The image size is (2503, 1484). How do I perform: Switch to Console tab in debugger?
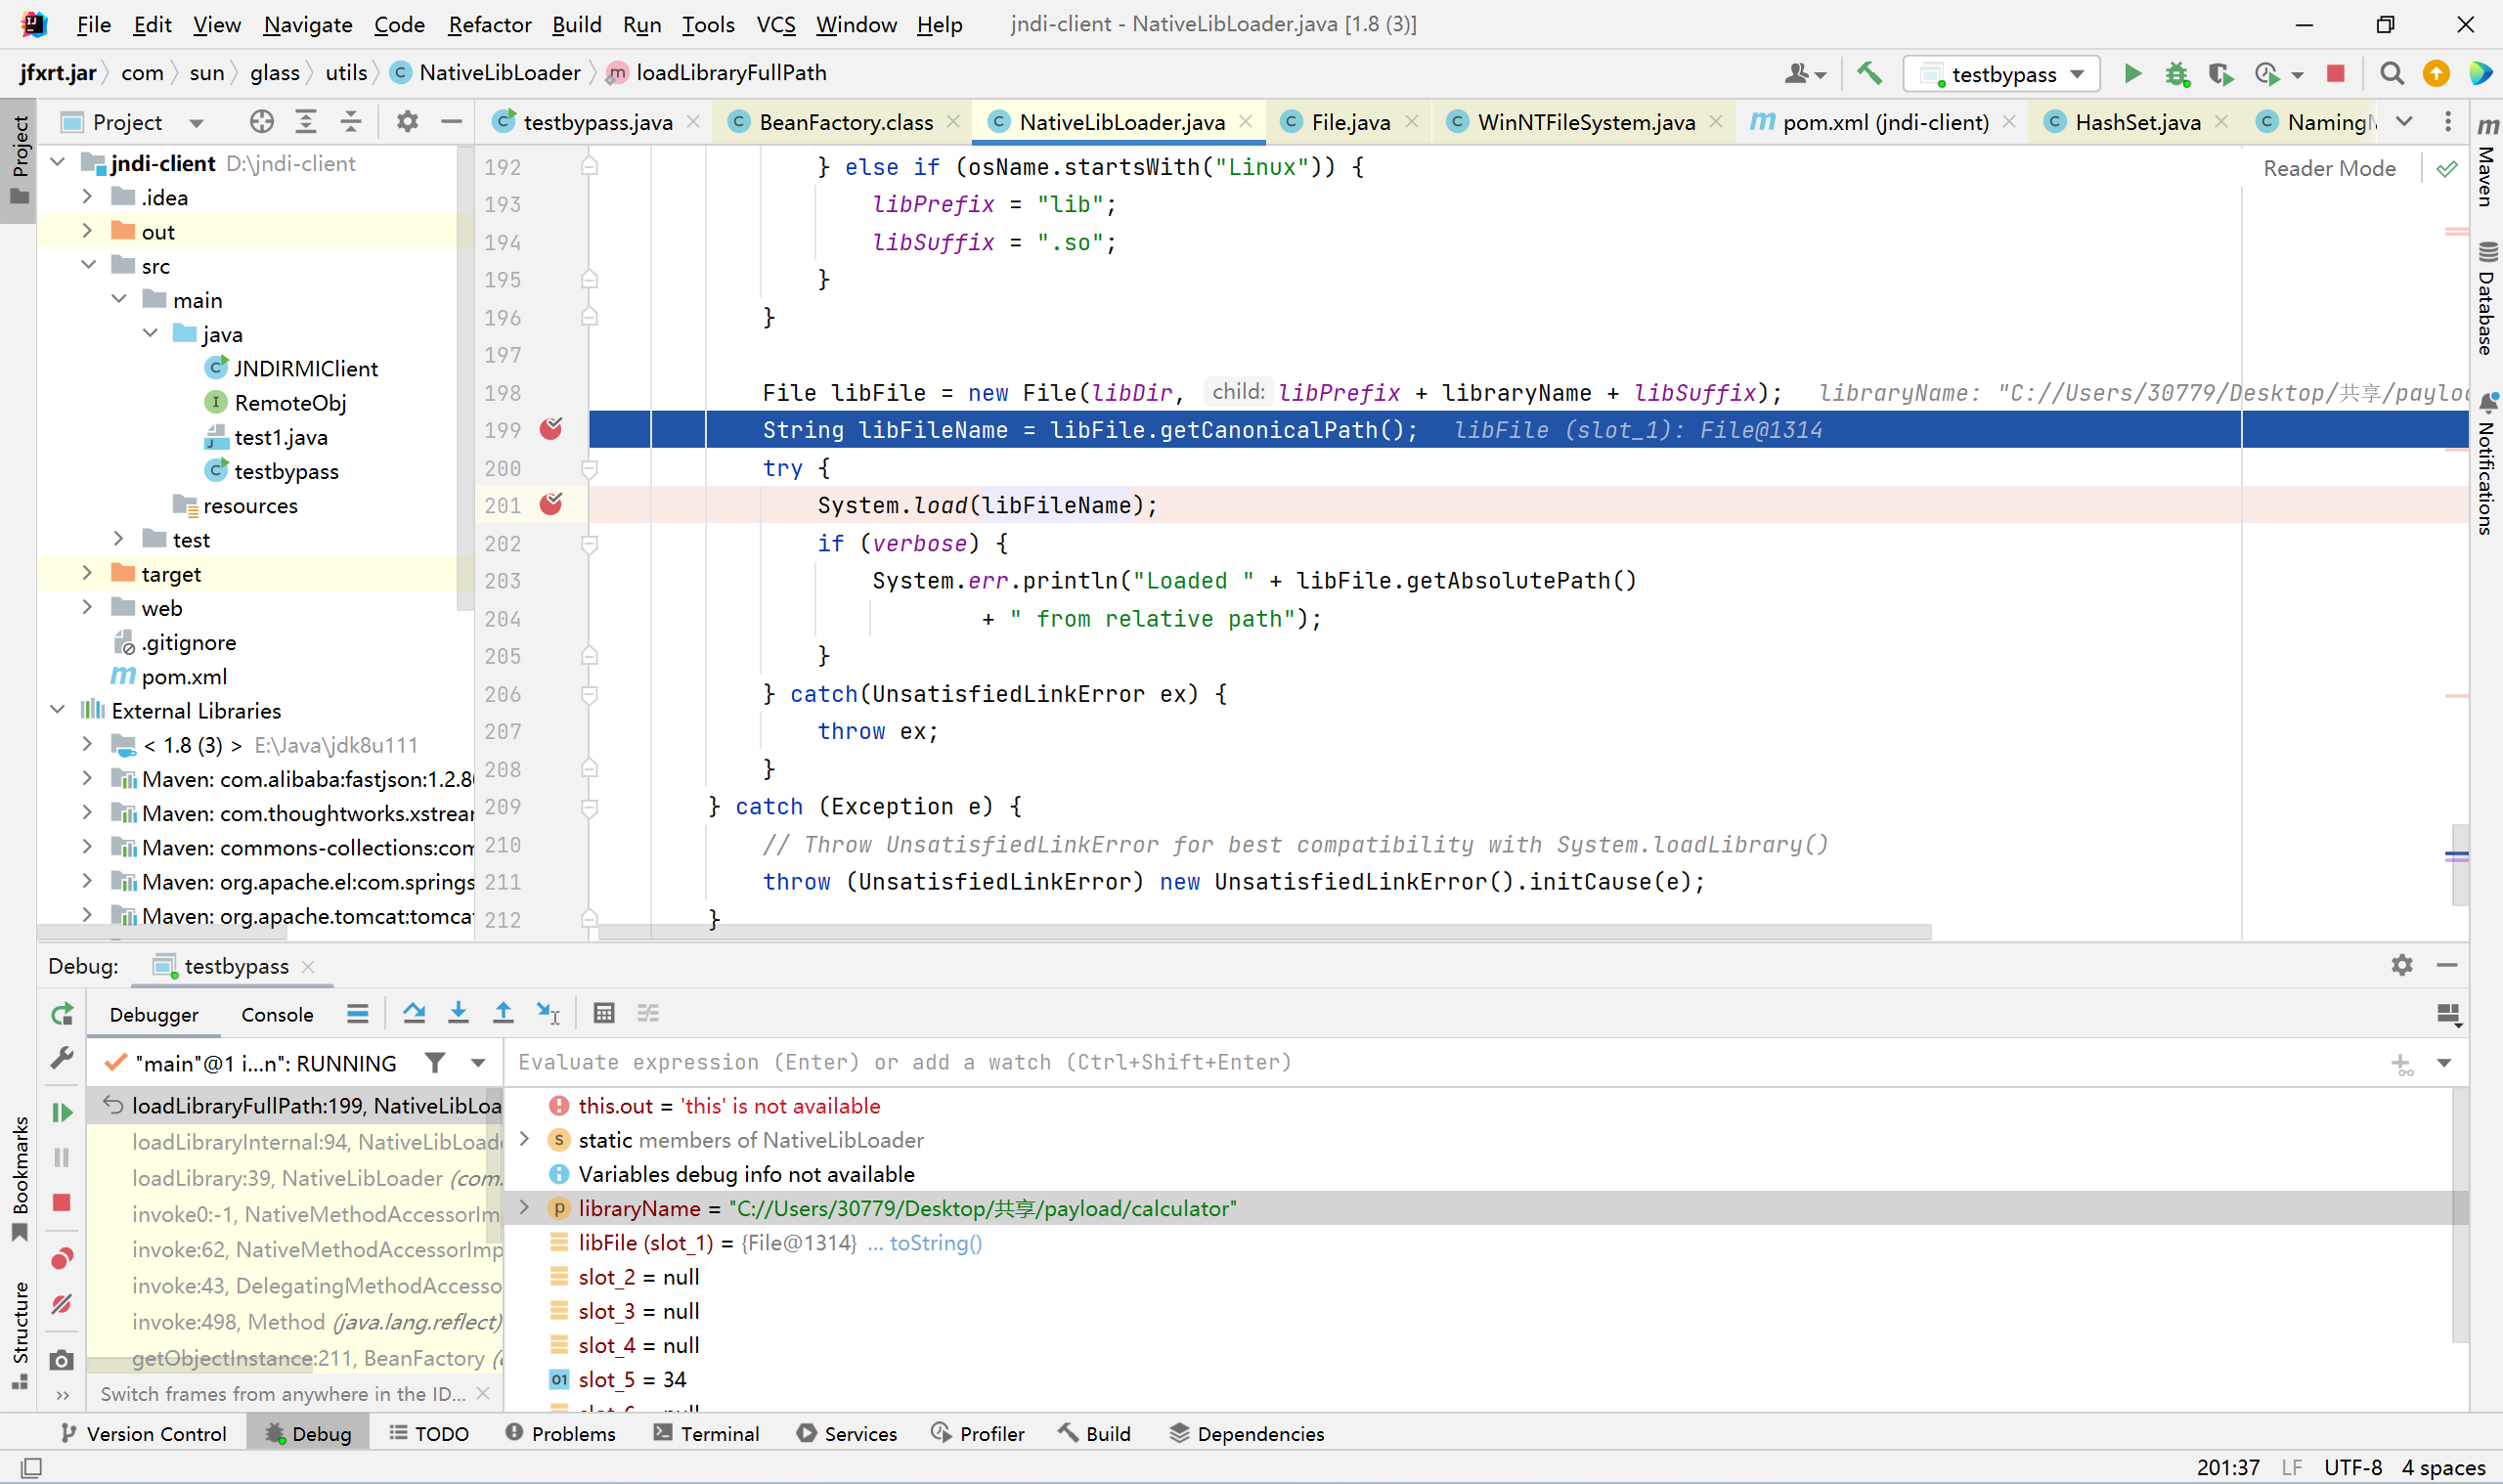click(x=277, y=1014)
